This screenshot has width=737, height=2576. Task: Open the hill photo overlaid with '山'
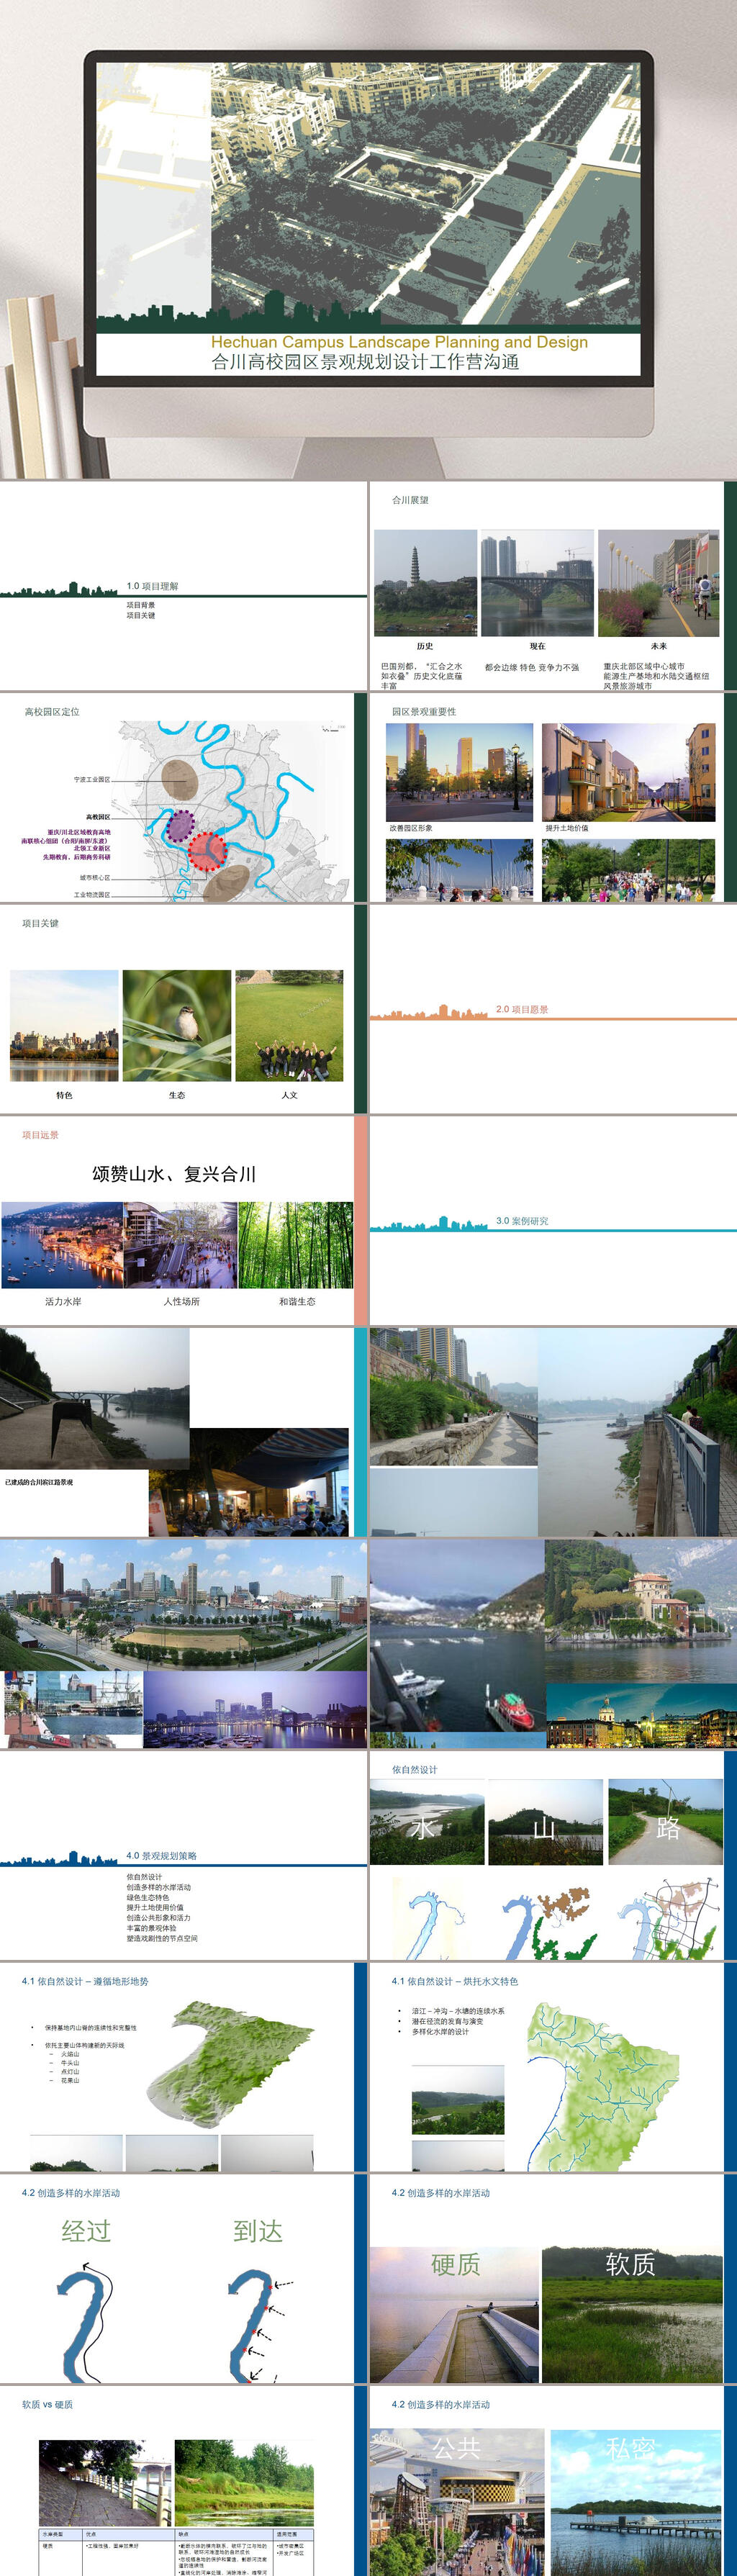tap(545, 1822)
